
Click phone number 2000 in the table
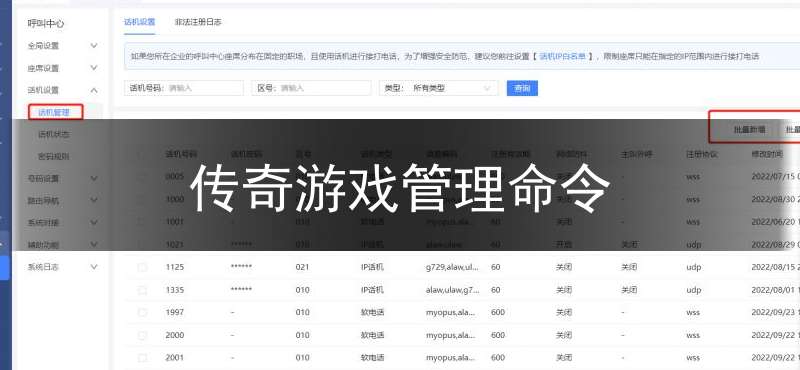point(174,335)
